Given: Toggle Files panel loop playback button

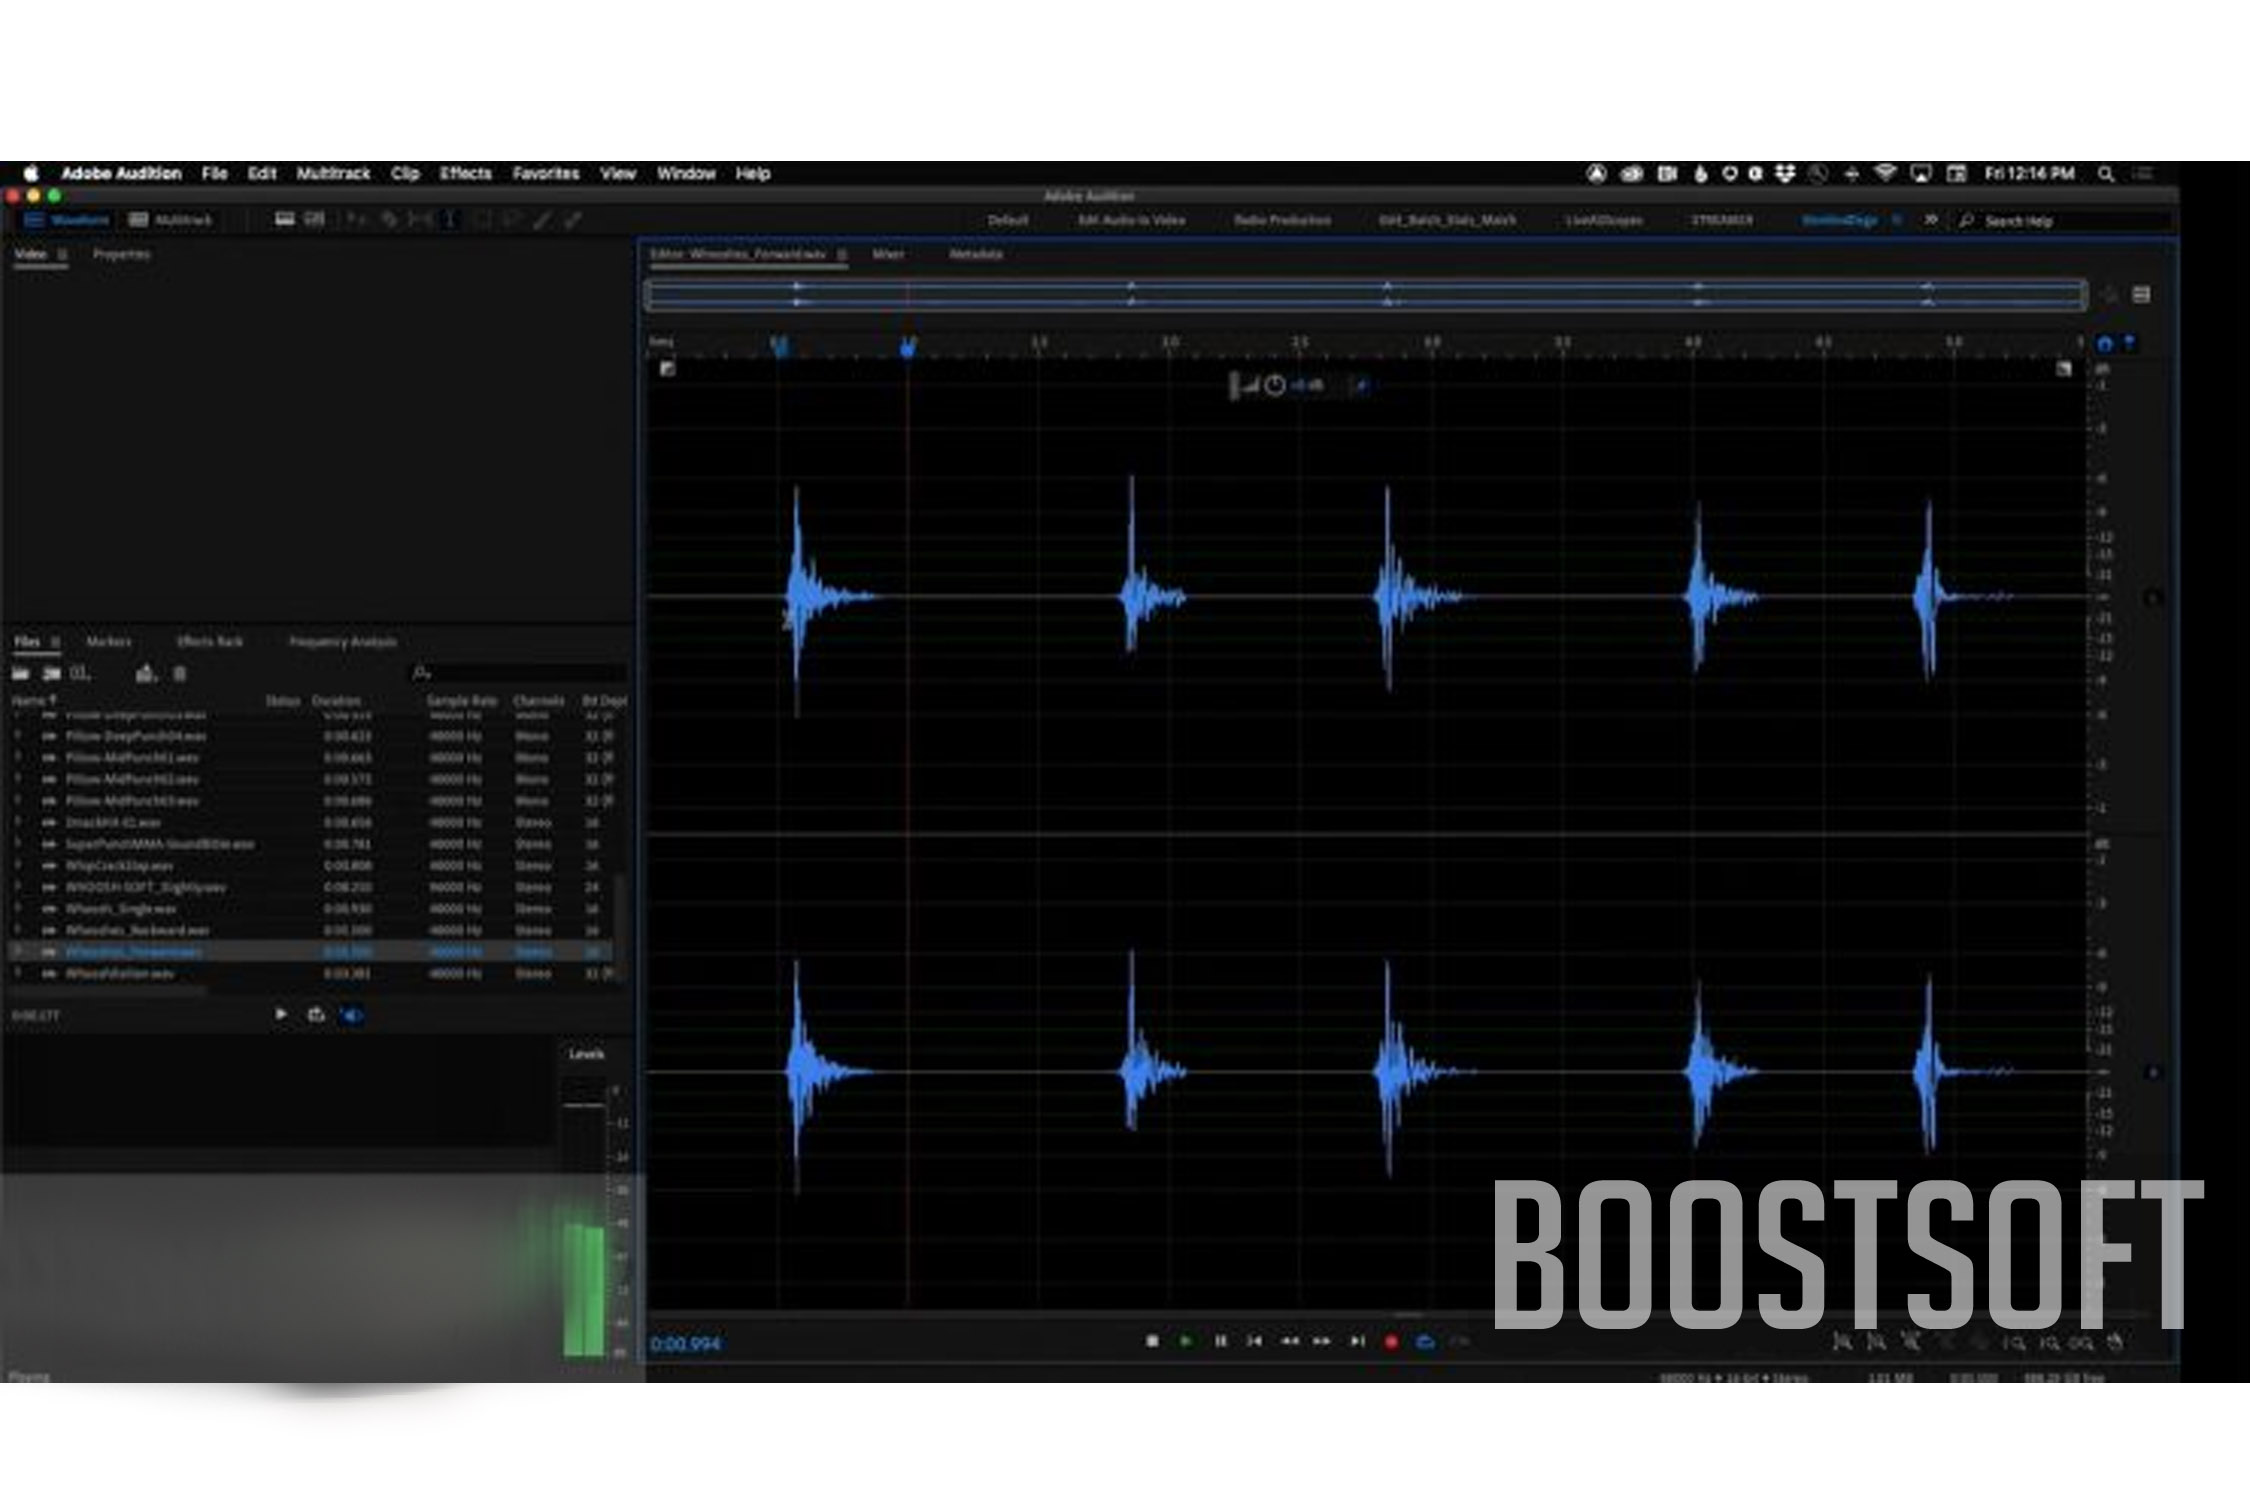Looking at the screenshot, I should point(317,1015).
